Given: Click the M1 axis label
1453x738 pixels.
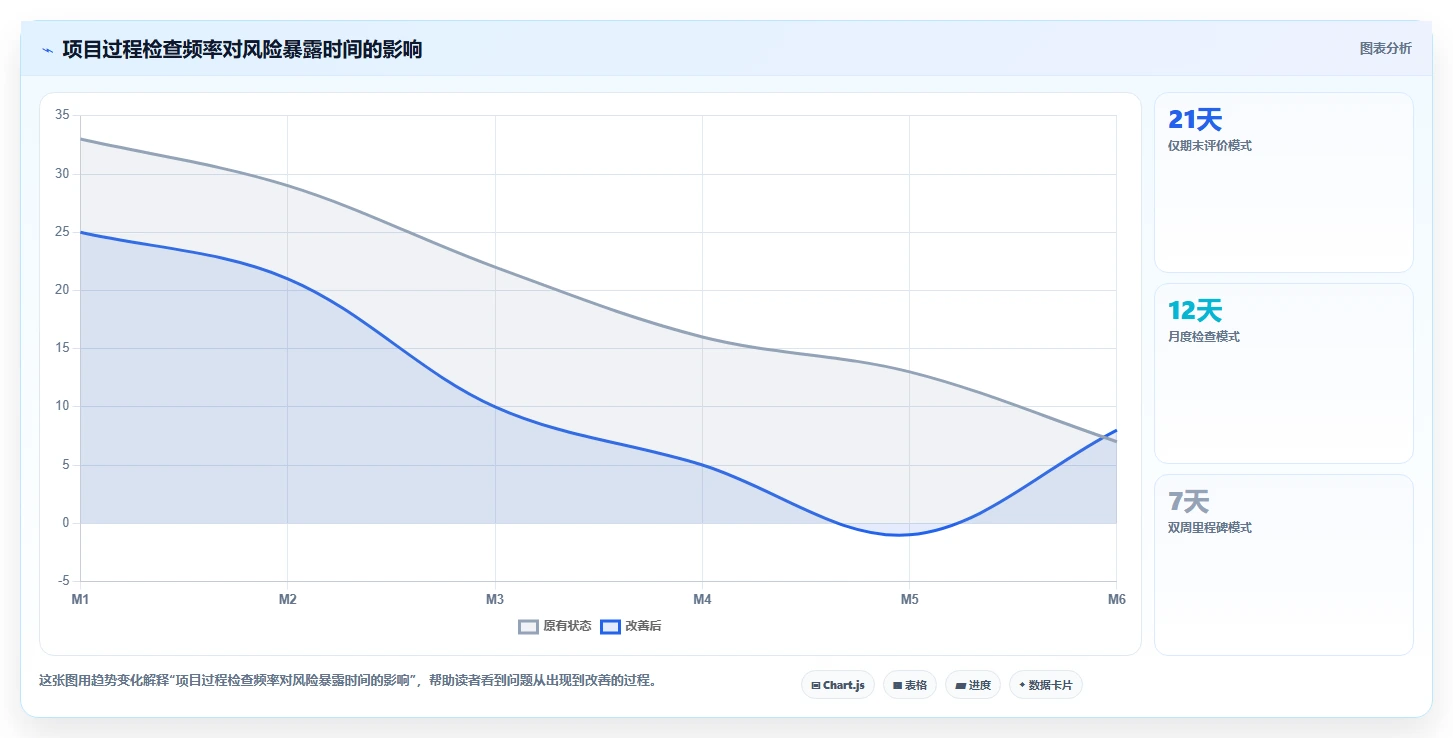Looking at the screenshot, I should tap(80, 599).
